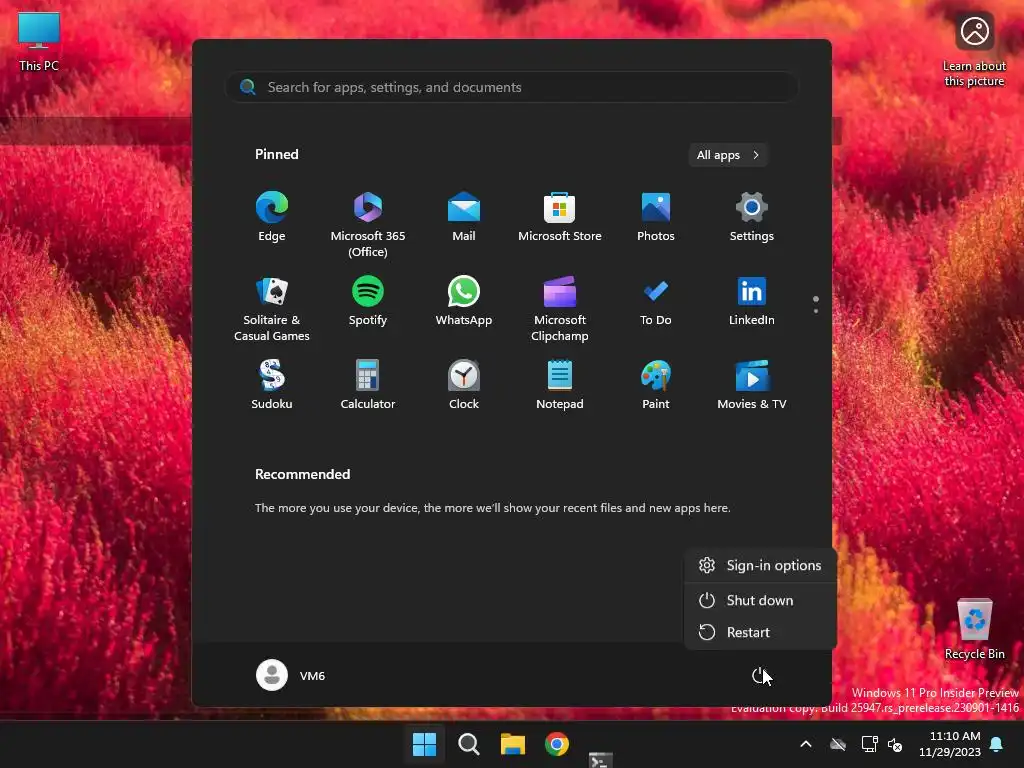Click the OneDrive cloud tray icon

click(x=838, y=744)
